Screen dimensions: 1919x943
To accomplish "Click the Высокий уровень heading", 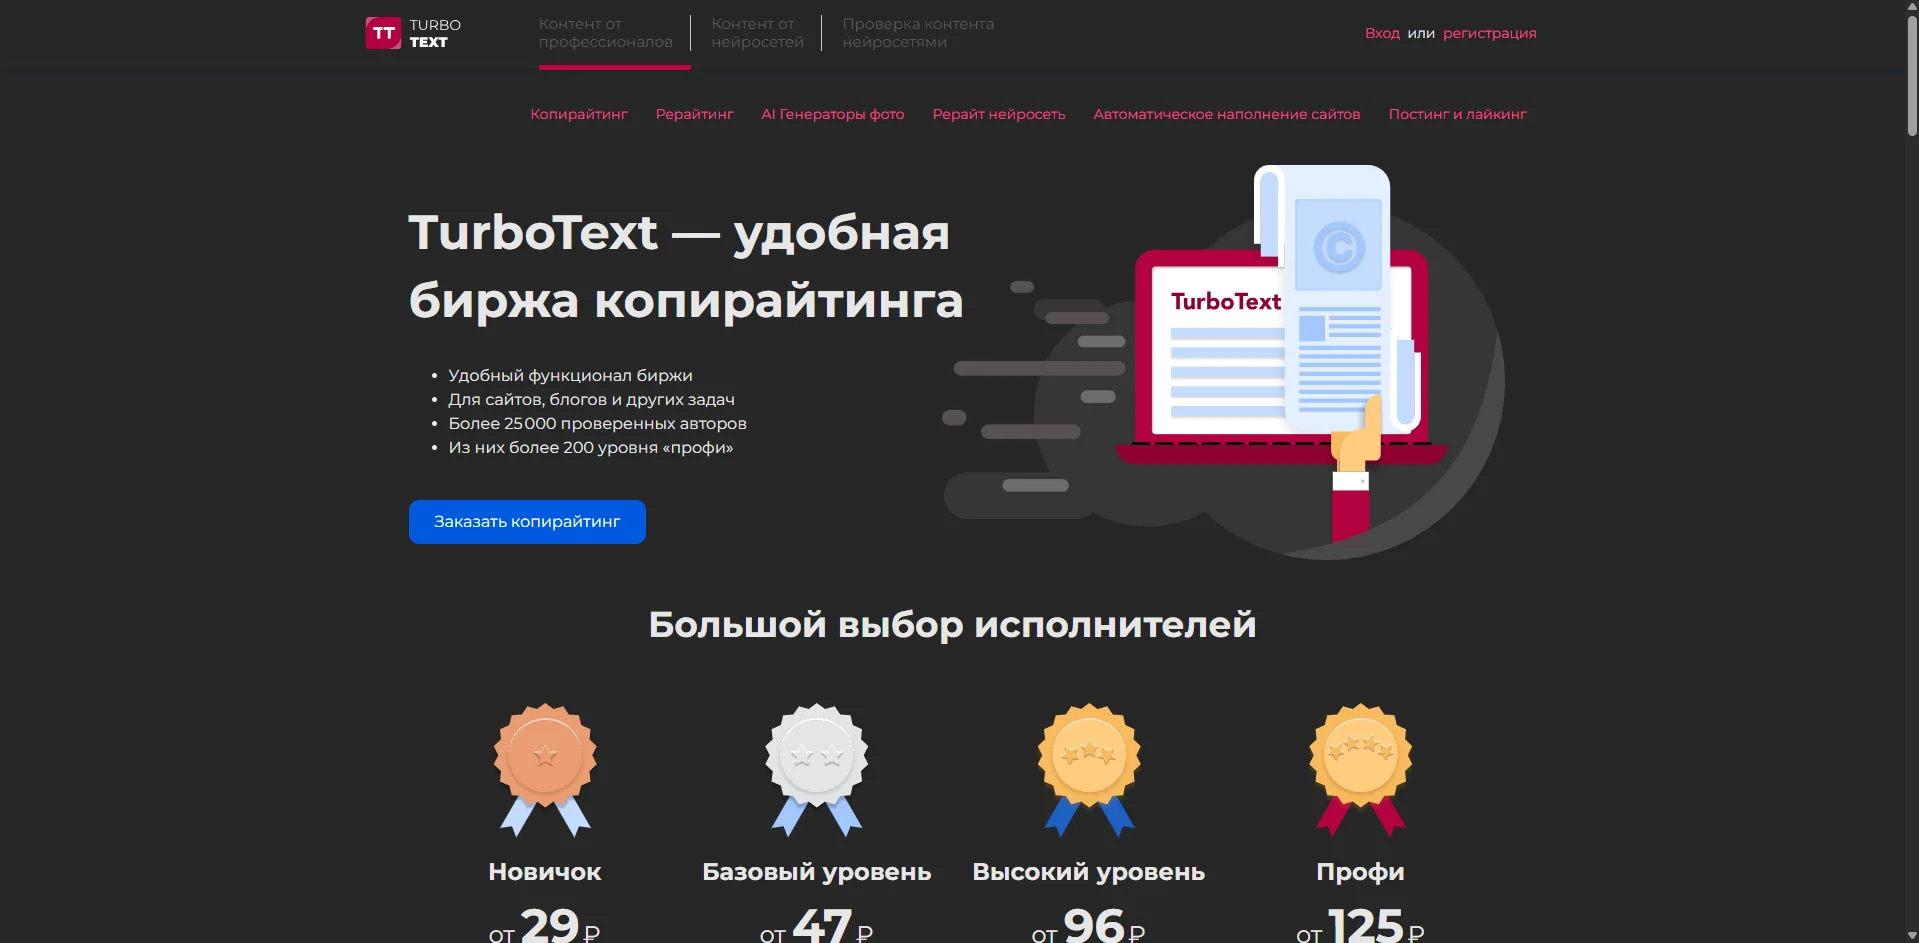I will pyautogui.click(x=1089, y=872).
